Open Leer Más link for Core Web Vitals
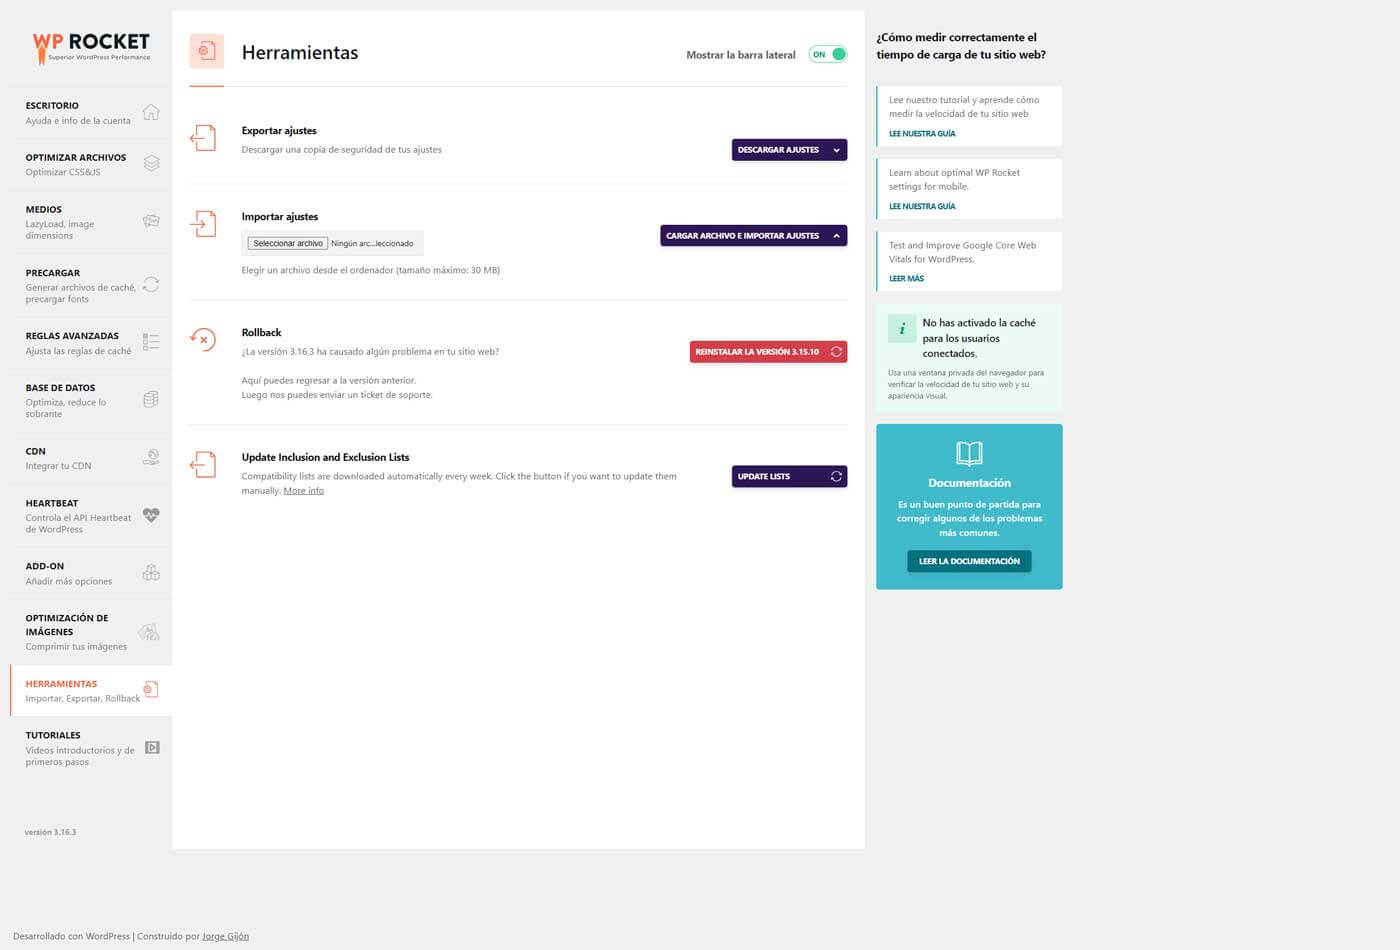The width and height of the screenshot is (1400, 950). pyautogui.click(x=906, y=278)
